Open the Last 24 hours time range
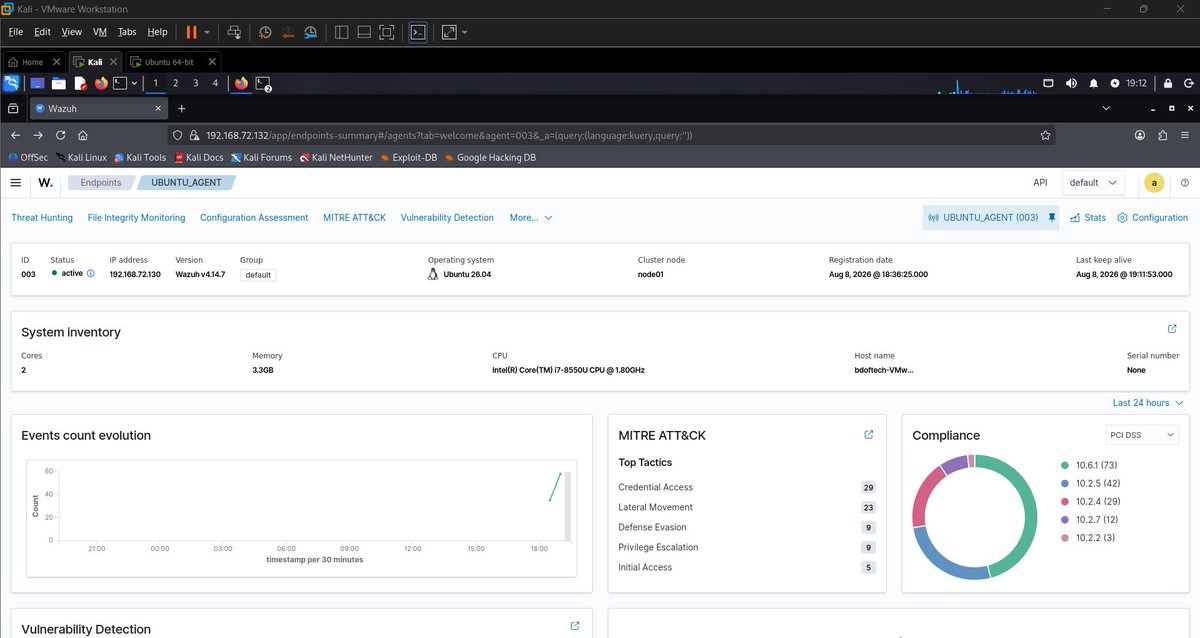Viewport: 1200px width, 638px height. coord(1148,403)
